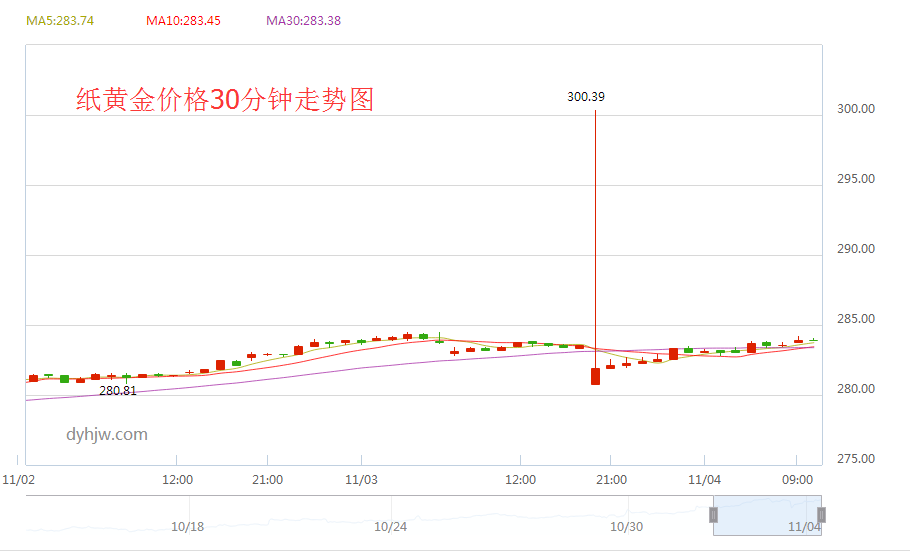Click the 11/02 date axis label
Screen dimensions: 910x555
19,480
